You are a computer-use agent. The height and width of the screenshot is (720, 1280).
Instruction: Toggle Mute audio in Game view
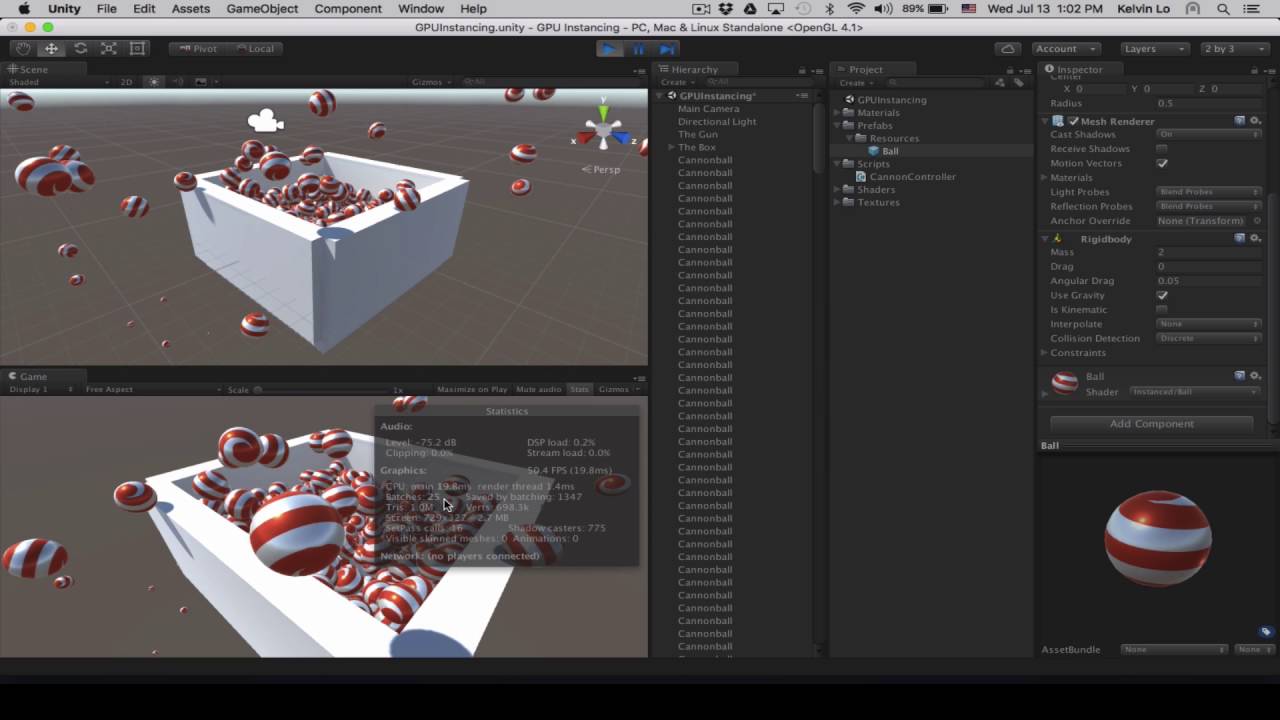[x=538, y=389]
